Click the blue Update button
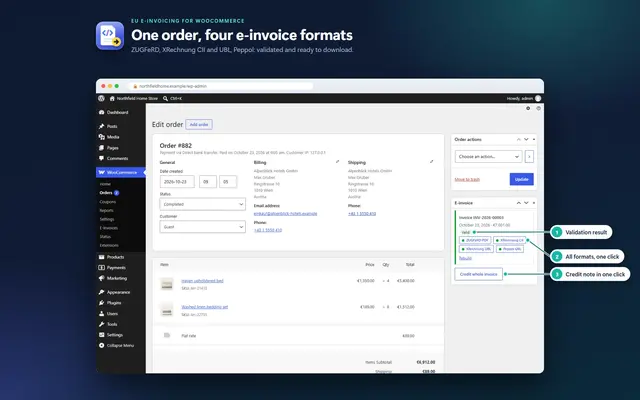Screen dimensions: 640x400 [522, 179]
